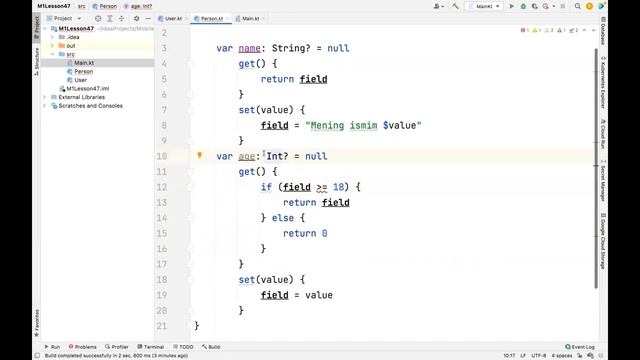The image size is (640, 360).
Task: Open the MainKt run configuration dropdown
Action: coord(484,6)
